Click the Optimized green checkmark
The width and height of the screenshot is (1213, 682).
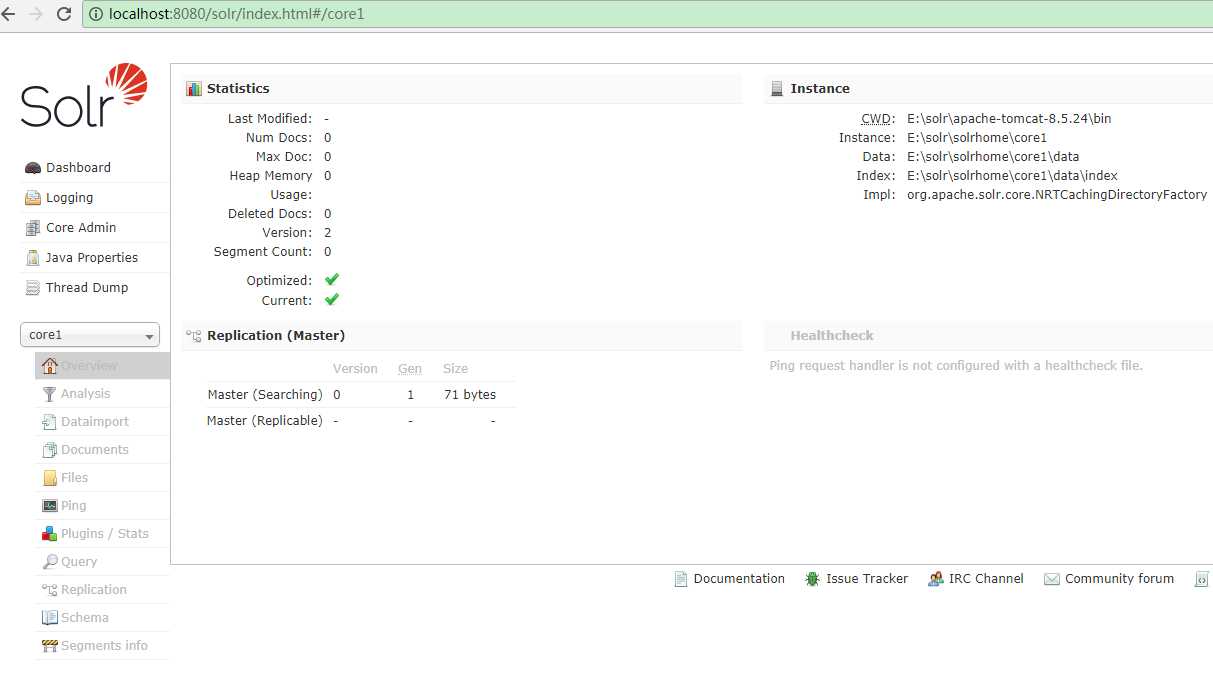[x=332, y=280]
